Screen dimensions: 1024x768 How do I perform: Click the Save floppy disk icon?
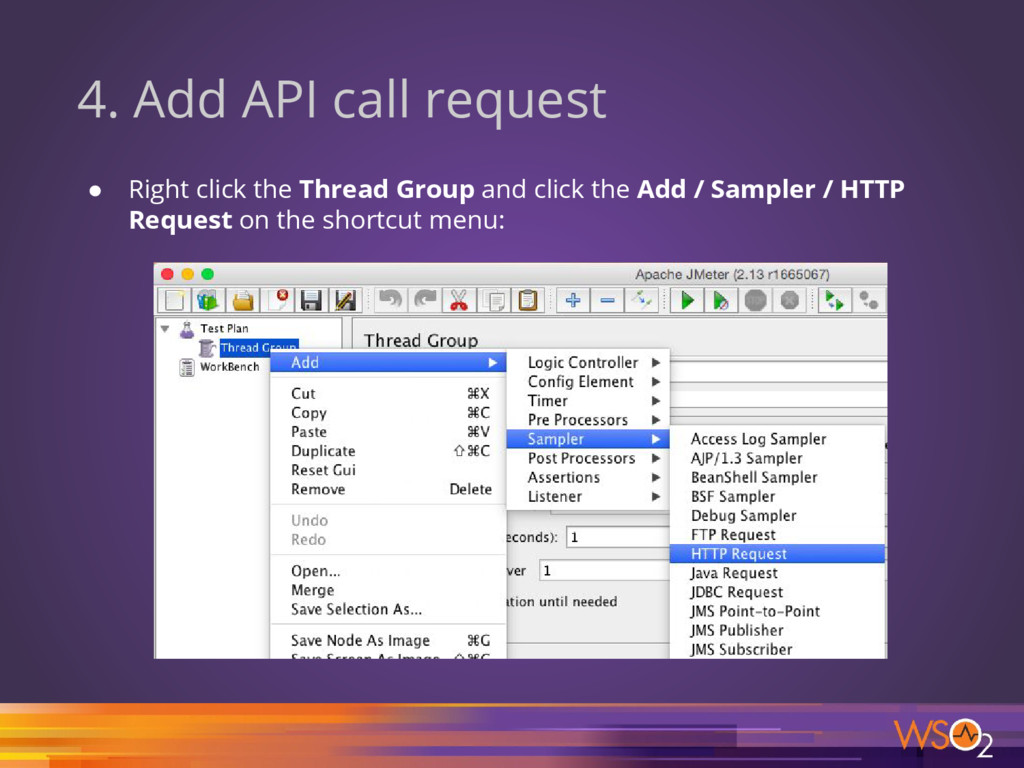click(311, 300)
